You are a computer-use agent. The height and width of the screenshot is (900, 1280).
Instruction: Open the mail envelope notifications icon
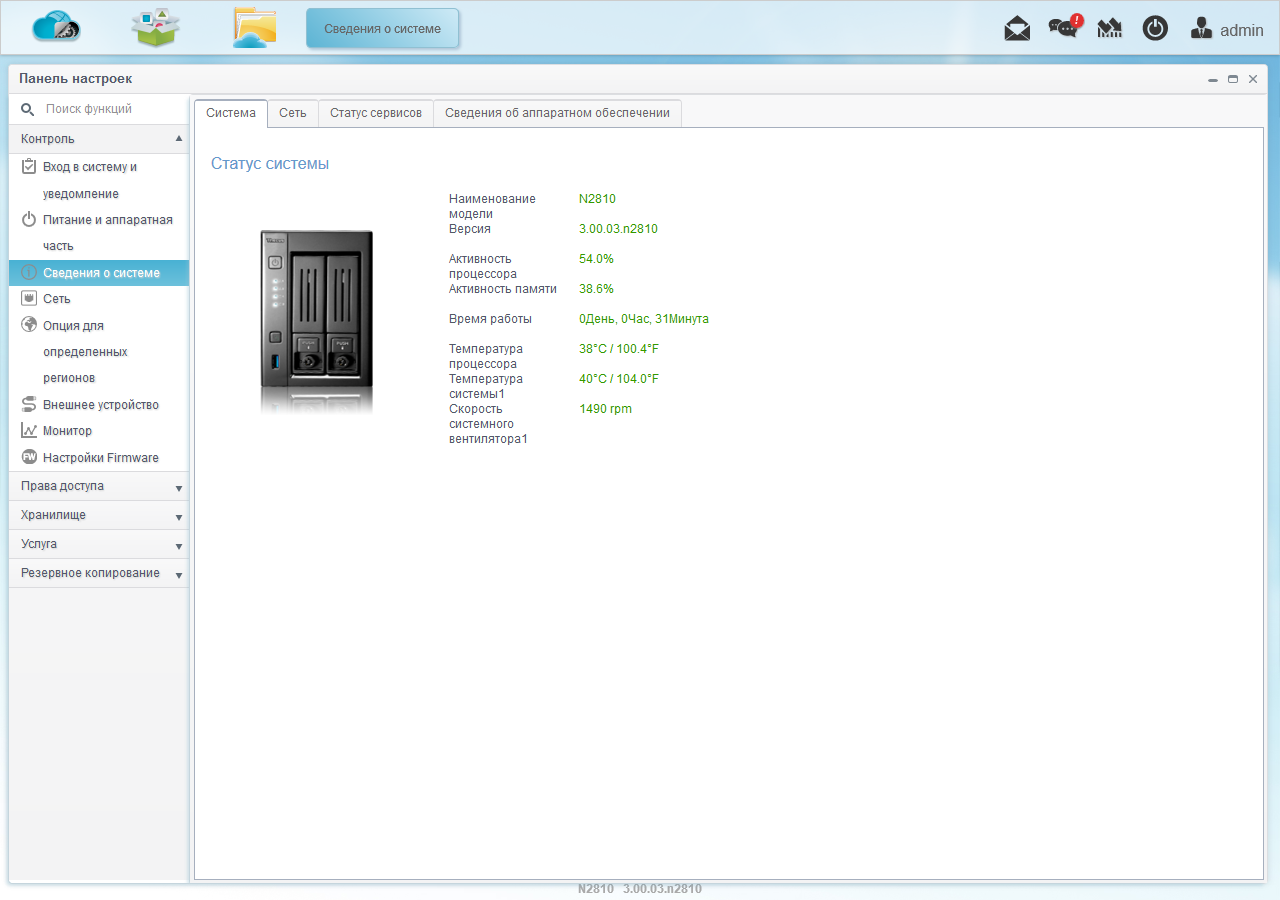click(x=1017, y=29)
